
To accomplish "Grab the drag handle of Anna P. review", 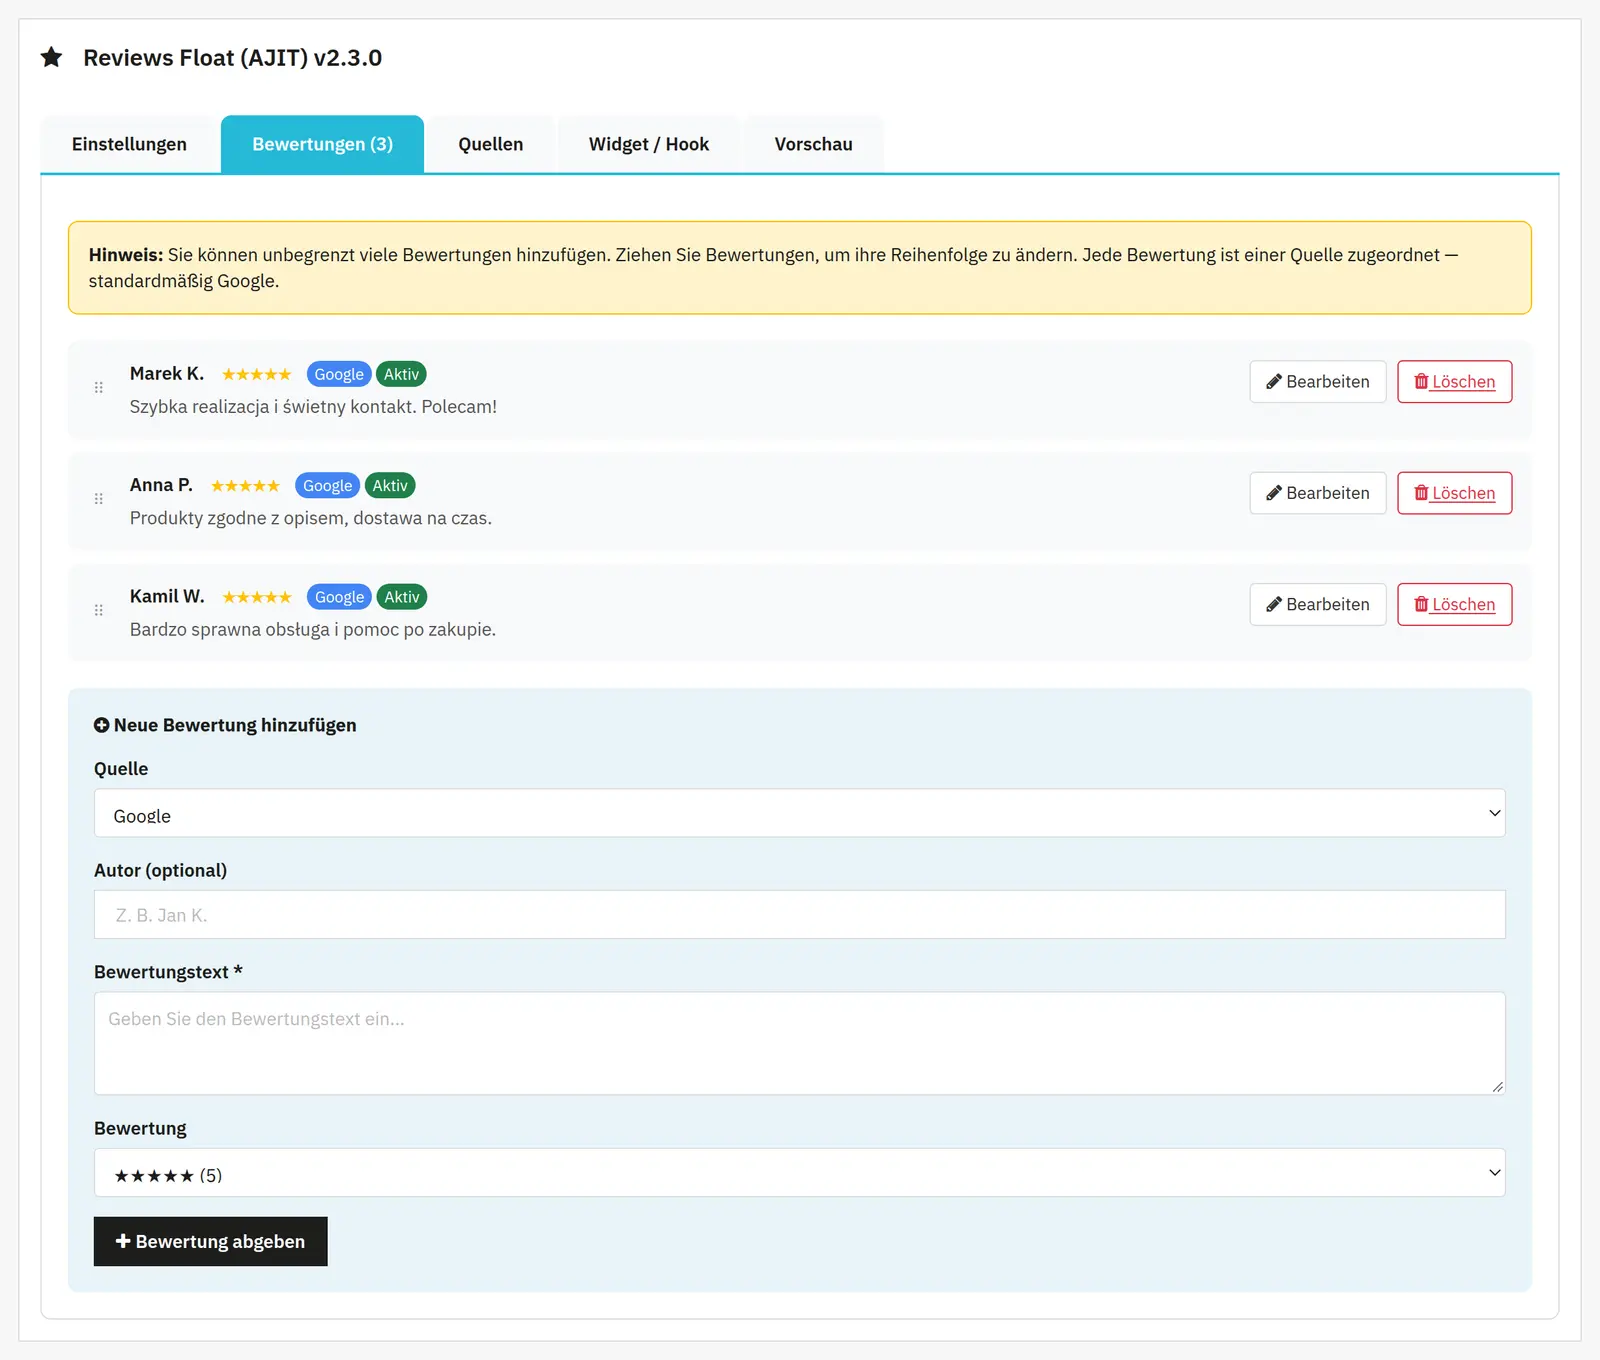I will pyautogui.click(x=98, y=498).
